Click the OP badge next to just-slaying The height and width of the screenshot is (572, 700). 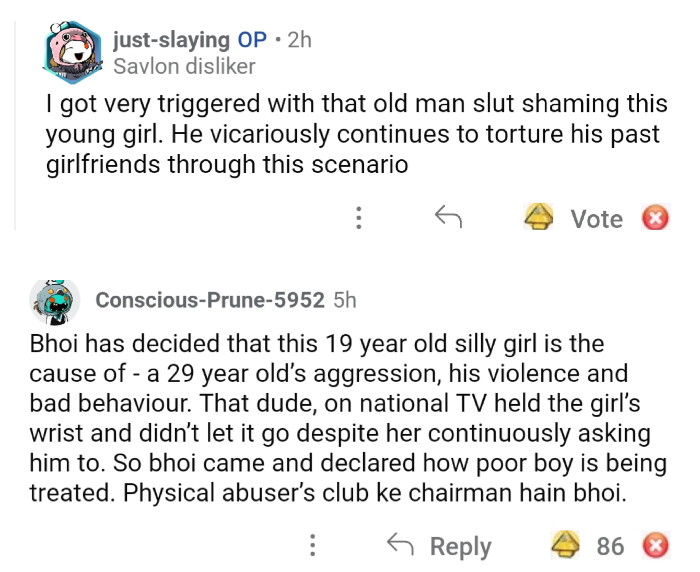251,40
